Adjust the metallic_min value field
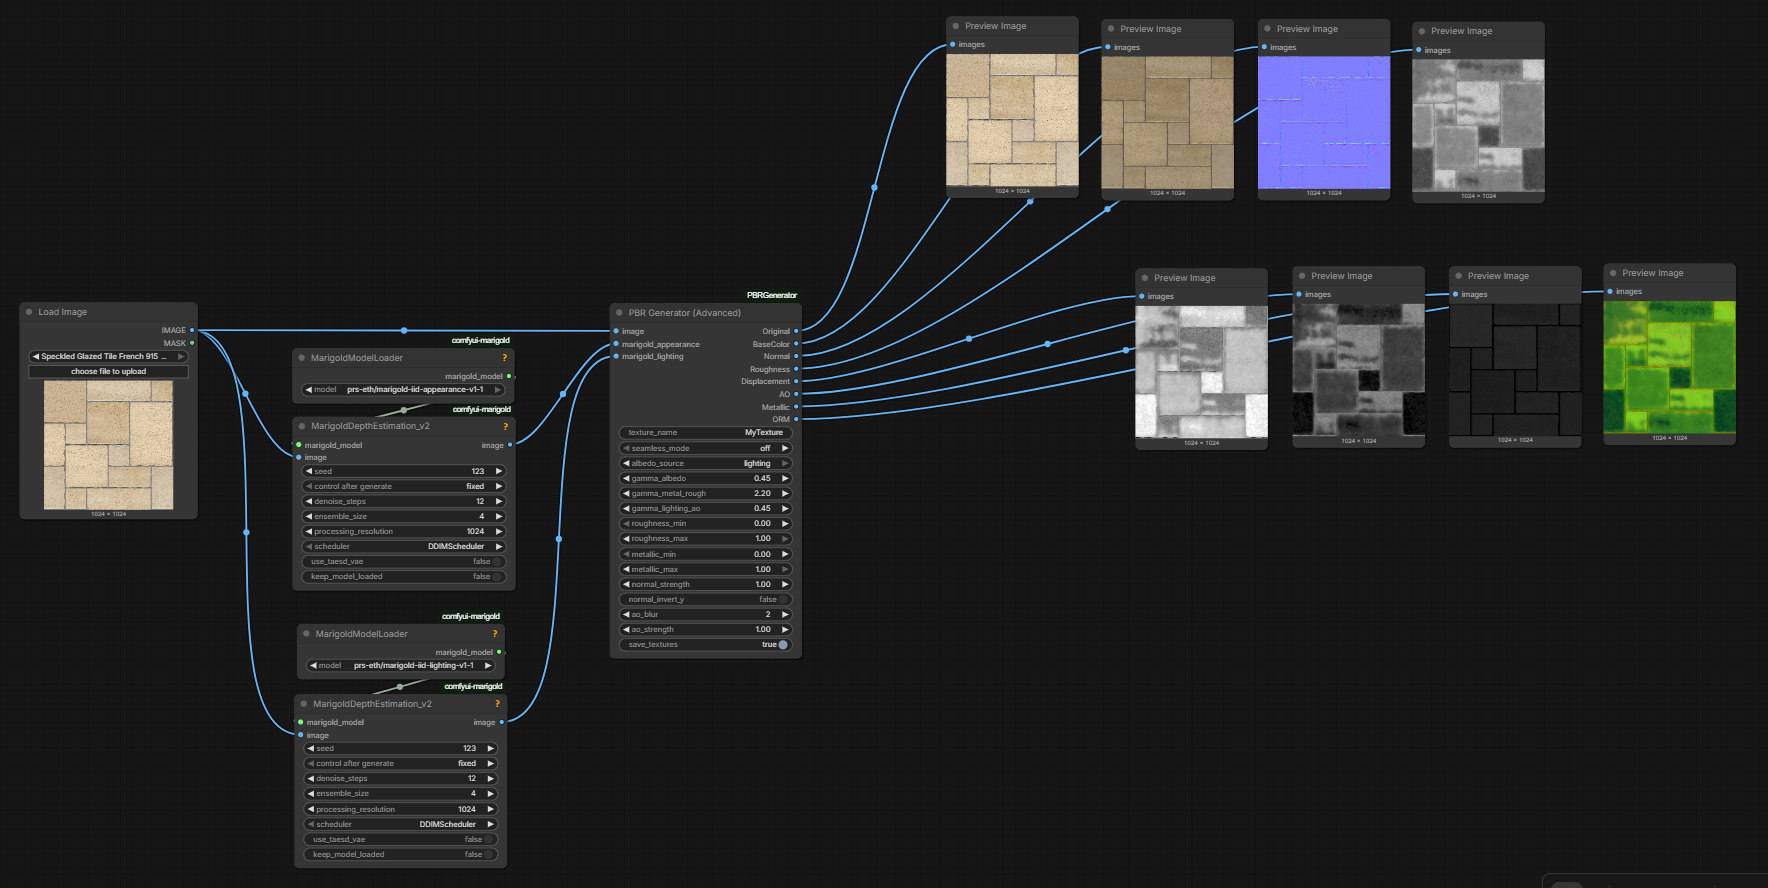 click(x=706, y=554)
